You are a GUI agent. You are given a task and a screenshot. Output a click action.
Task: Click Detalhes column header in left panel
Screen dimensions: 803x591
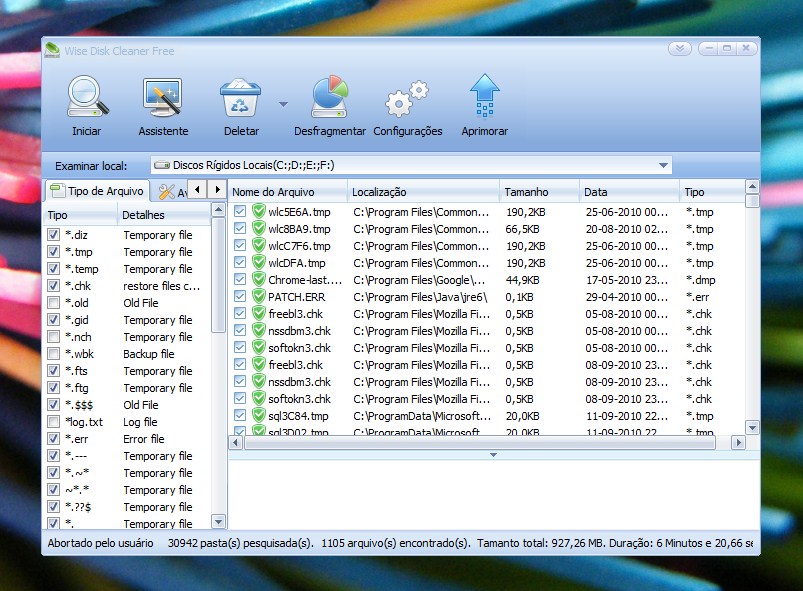(164, 215)
